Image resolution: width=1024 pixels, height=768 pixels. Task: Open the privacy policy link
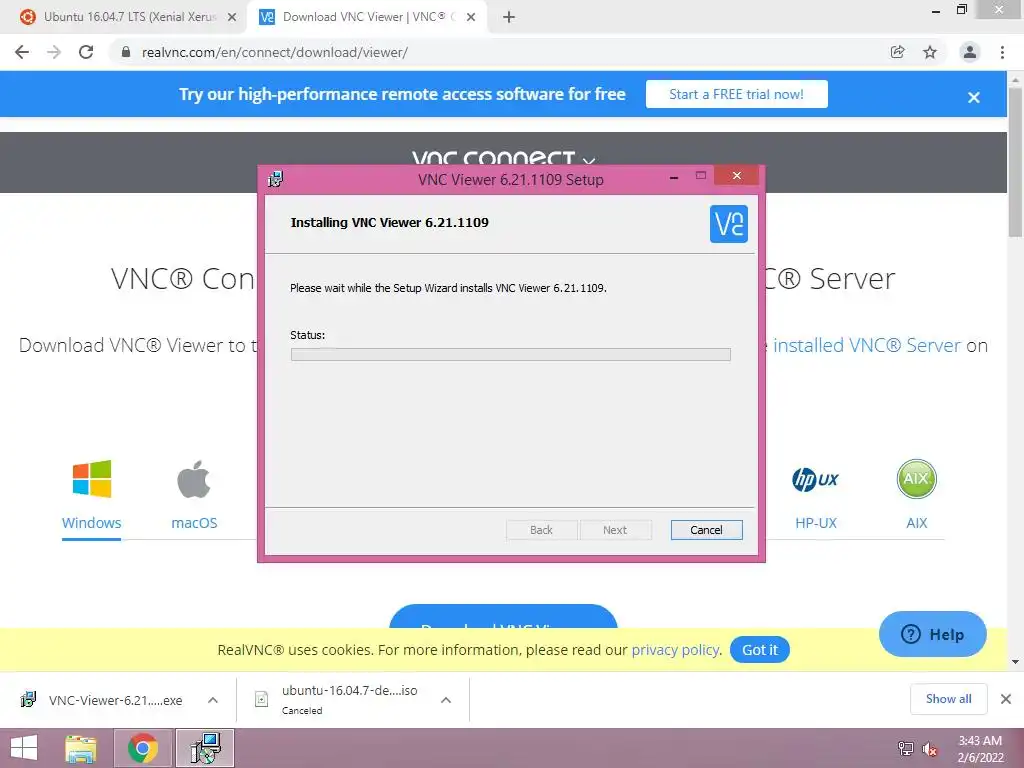(675, 650)
